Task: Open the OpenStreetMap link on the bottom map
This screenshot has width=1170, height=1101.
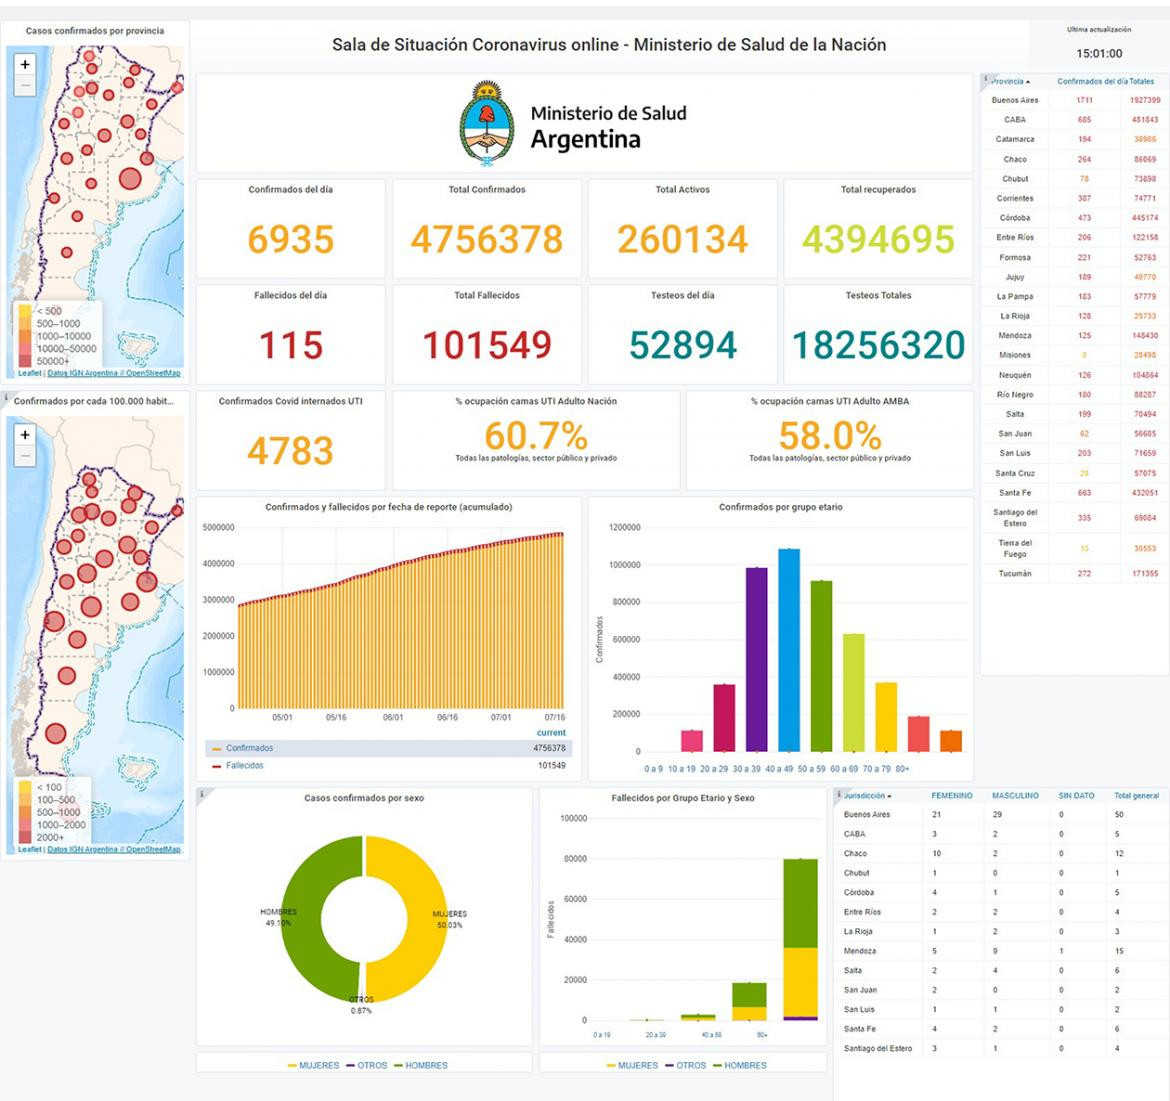Action: pos(153,849)
